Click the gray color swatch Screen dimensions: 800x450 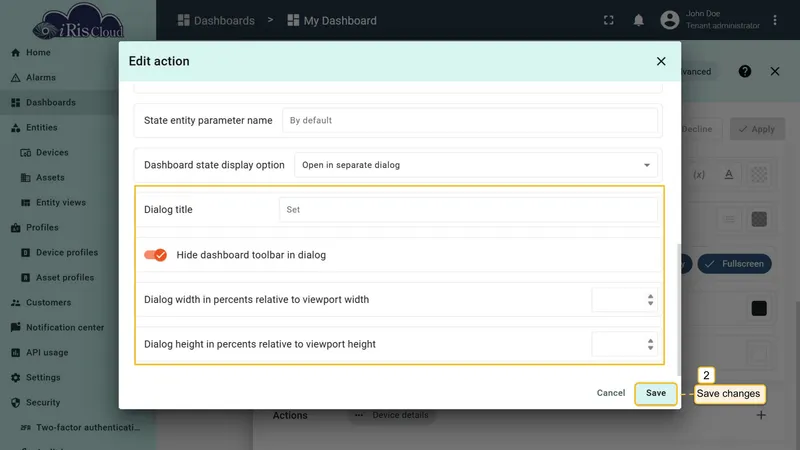tap(759, 219)
